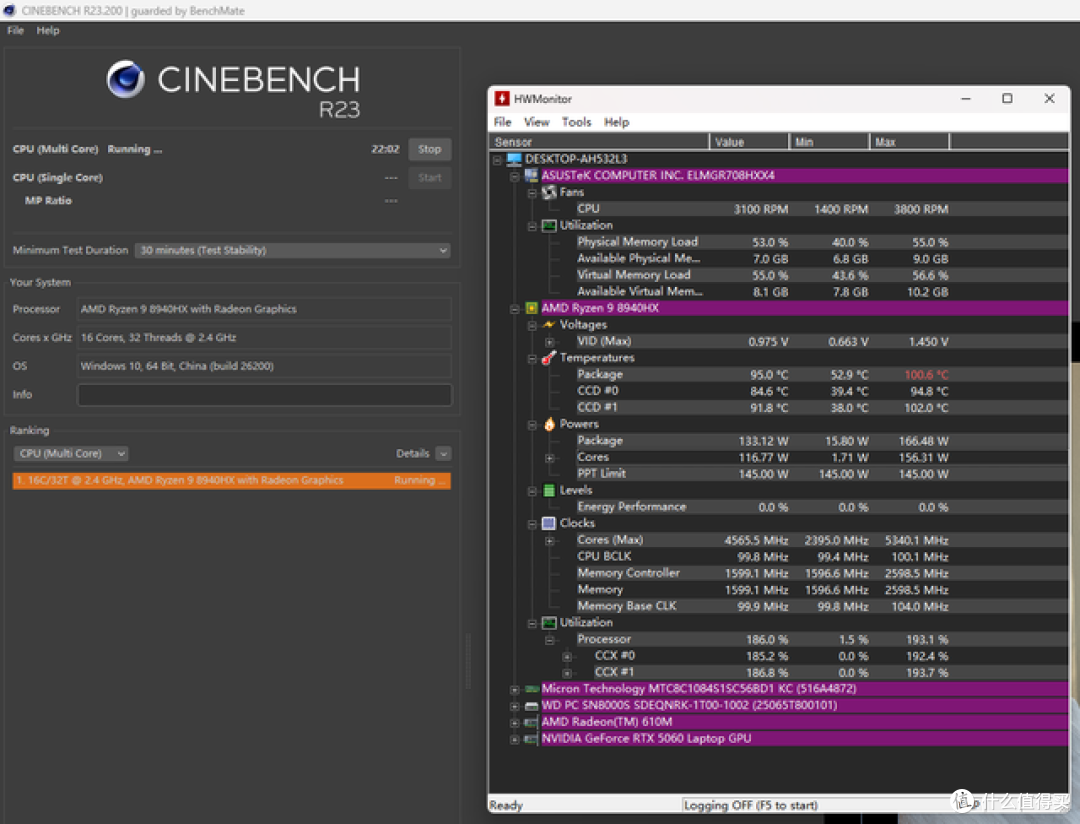Open Cinebench File menu

coord(15,30)
